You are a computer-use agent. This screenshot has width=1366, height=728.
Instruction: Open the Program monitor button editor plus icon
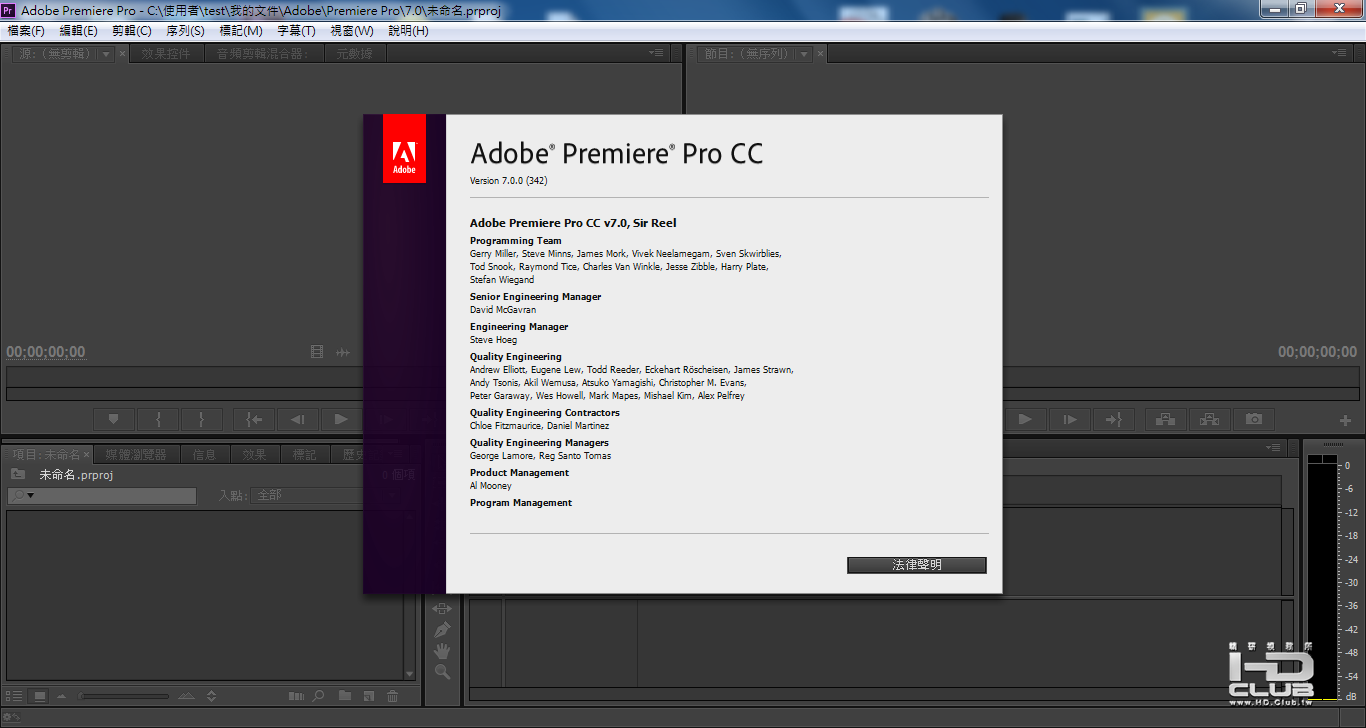(x=1345, y=420)
